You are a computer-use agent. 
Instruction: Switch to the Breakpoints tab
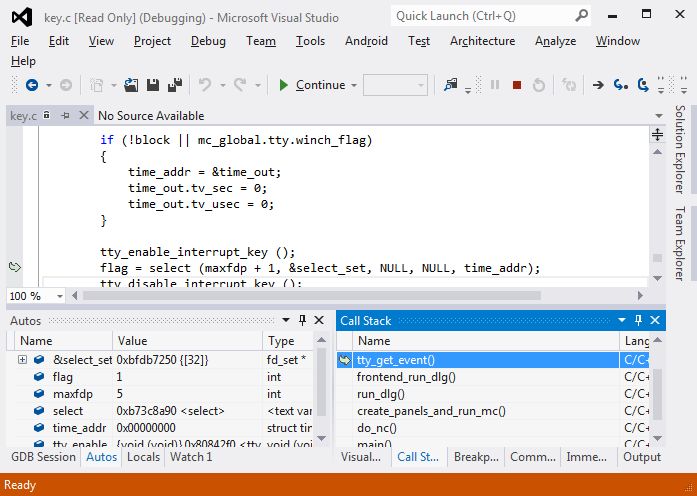coord(476,457)
